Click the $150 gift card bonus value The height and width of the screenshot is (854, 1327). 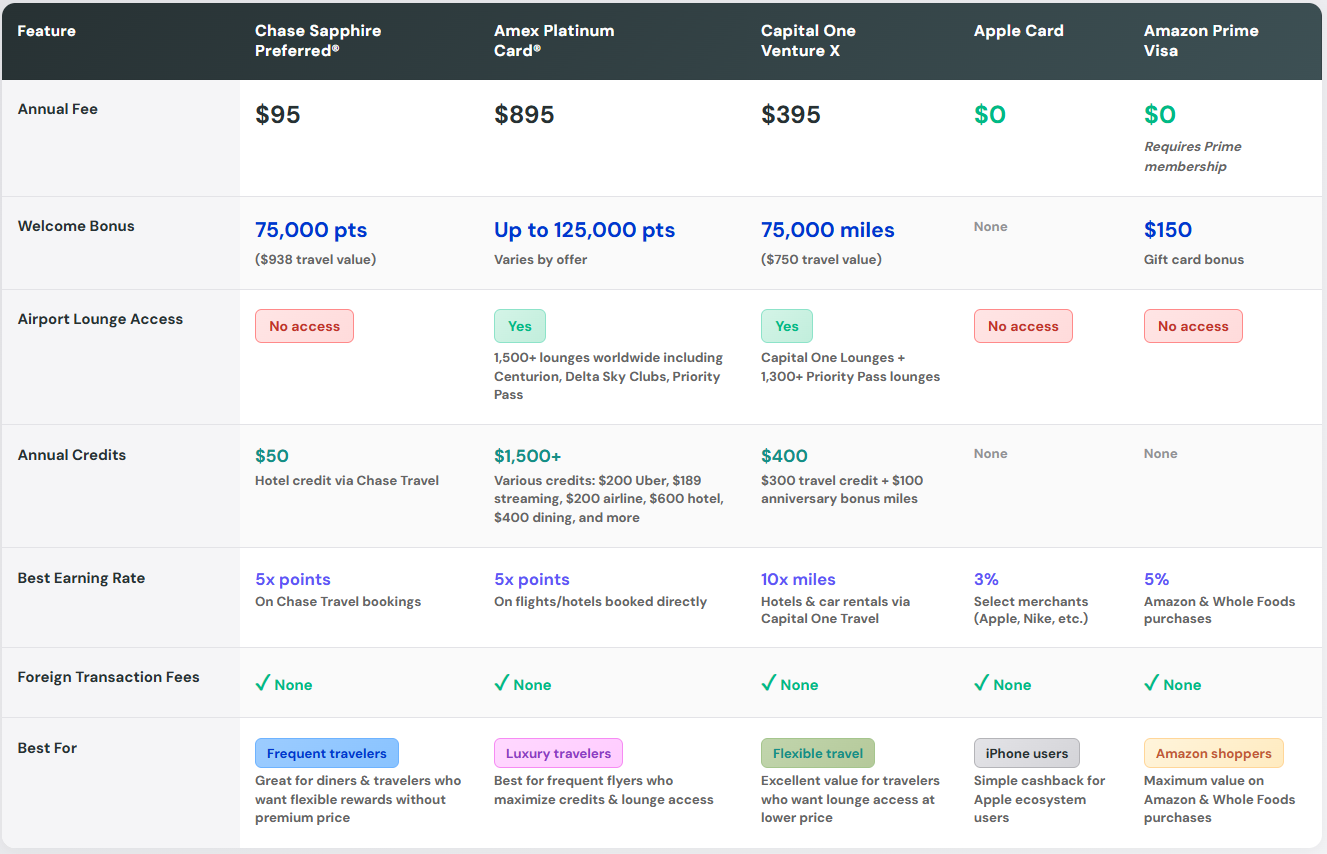1168,230
